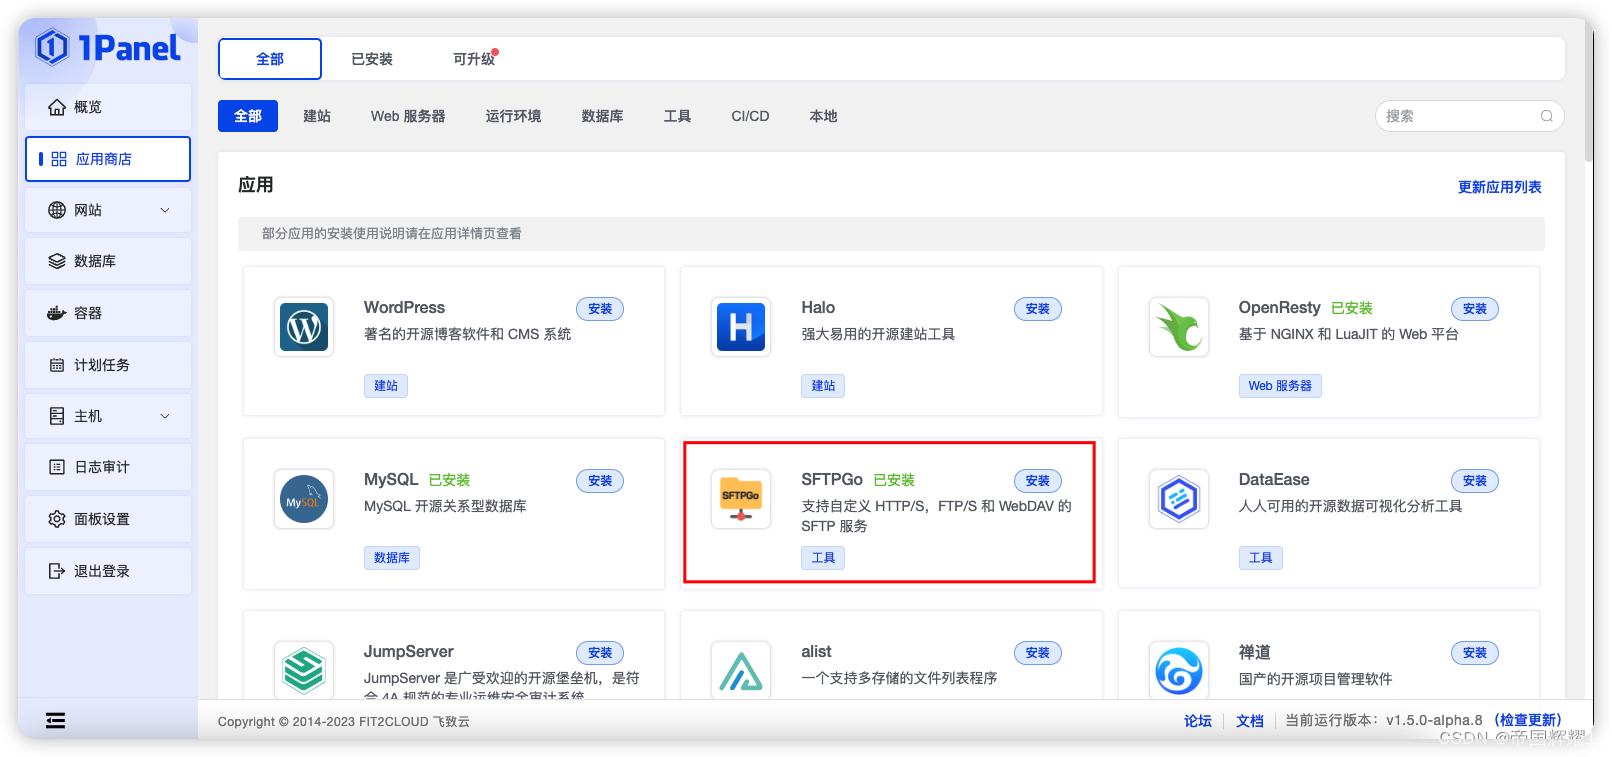Click the alist app icon

tap(741, 670)
